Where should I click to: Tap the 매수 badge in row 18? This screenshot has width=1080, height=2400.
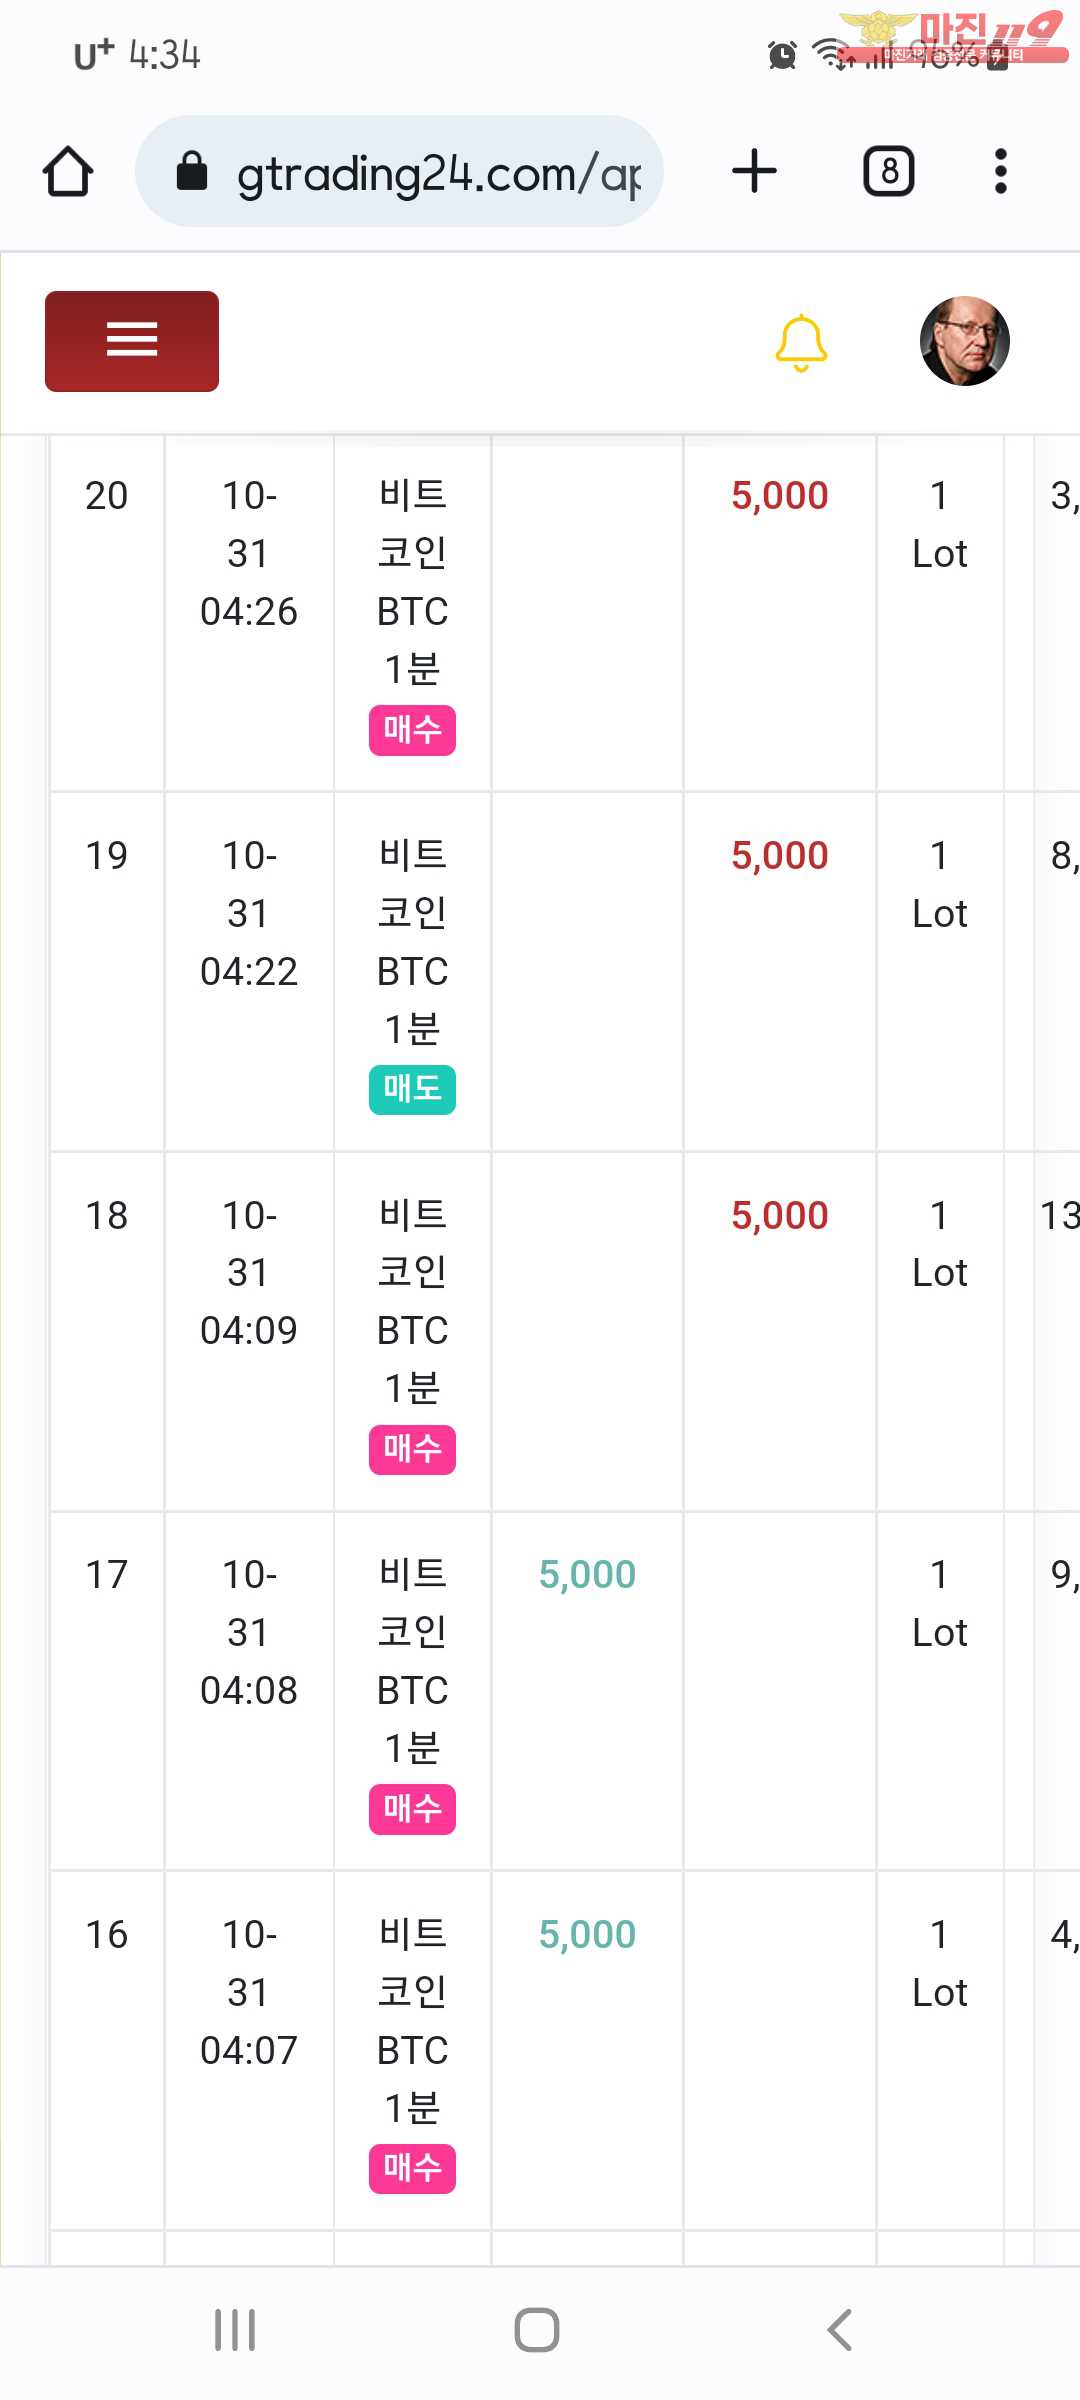(x=412, y=1449)
